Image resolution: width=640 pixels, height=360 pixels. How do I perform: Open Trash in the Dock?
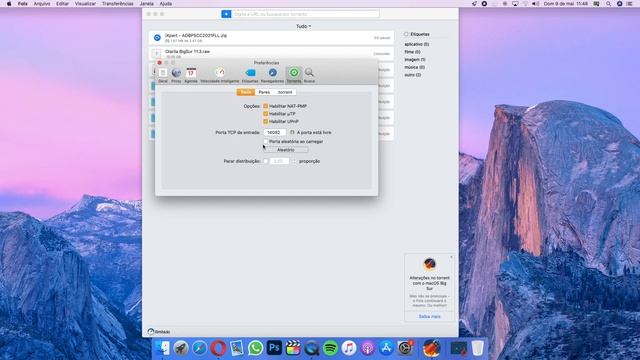(x=477, y=348)
